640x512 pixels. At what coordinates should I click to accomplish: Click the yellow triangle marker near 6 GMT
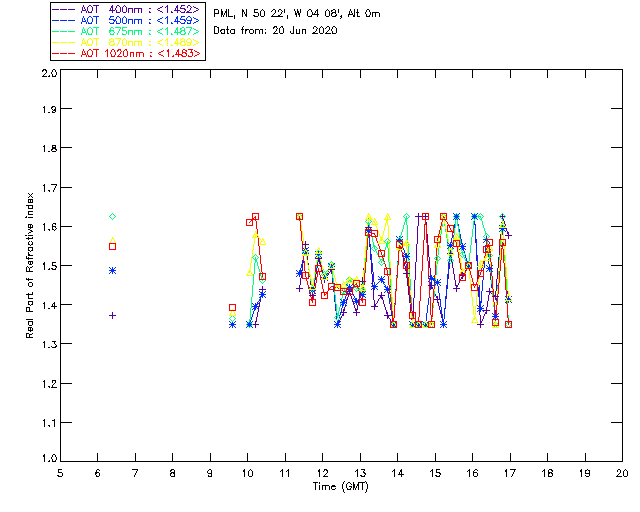113,240
